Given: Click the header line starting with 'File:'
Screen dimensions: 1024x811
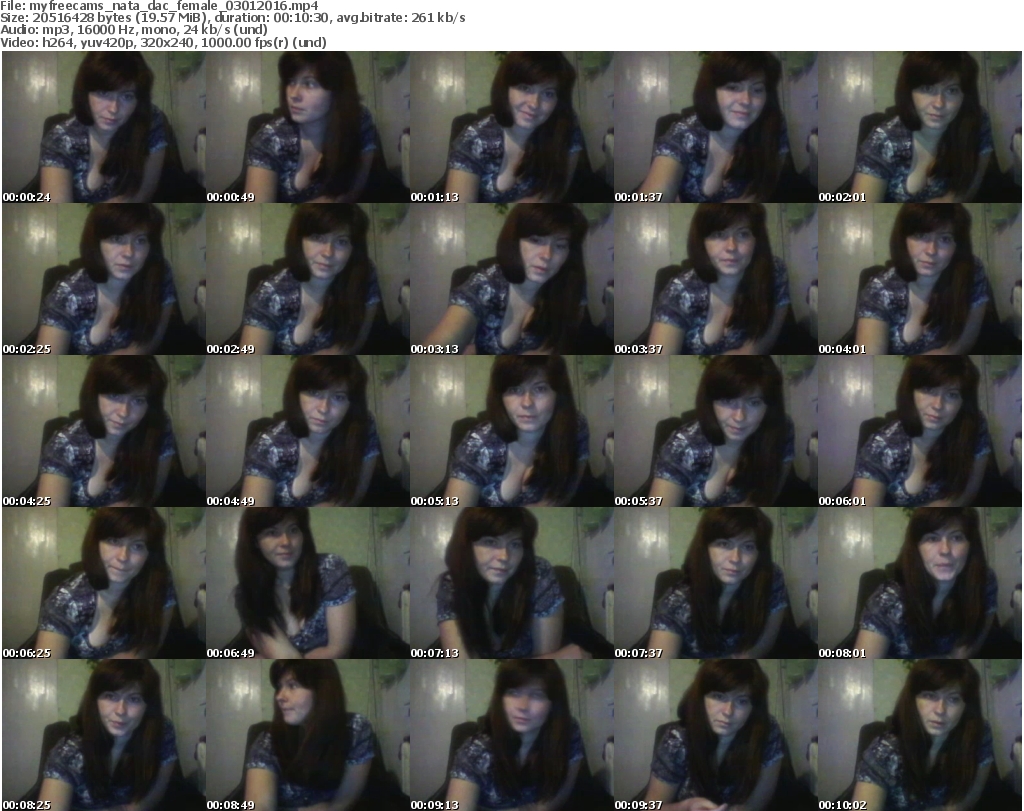Looking at the screenshot, I should pyautogui.click(x=159, y=6).
